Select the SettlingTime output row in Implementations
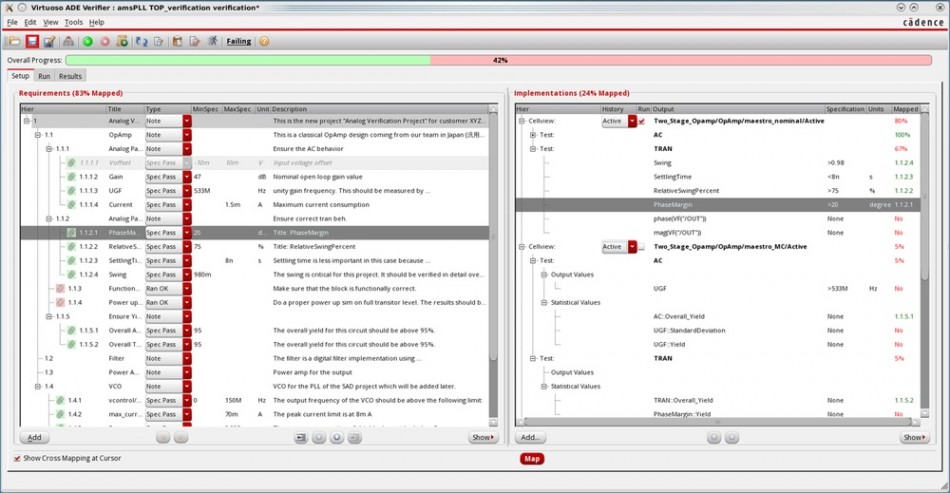The width and height of the screenshot is (950, 493). click(718, 177)
